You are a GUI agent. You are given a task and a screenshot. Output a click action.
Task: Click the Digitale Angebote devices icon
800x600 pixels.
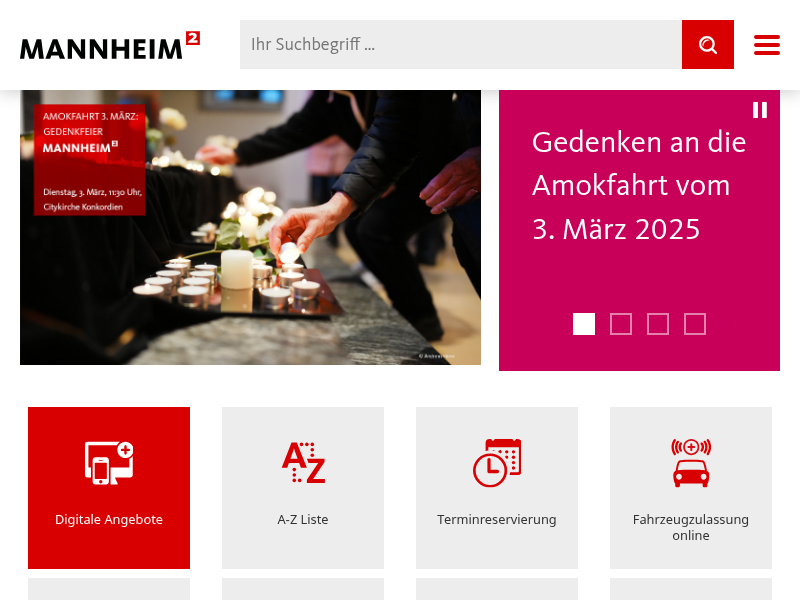coord(109,463)
